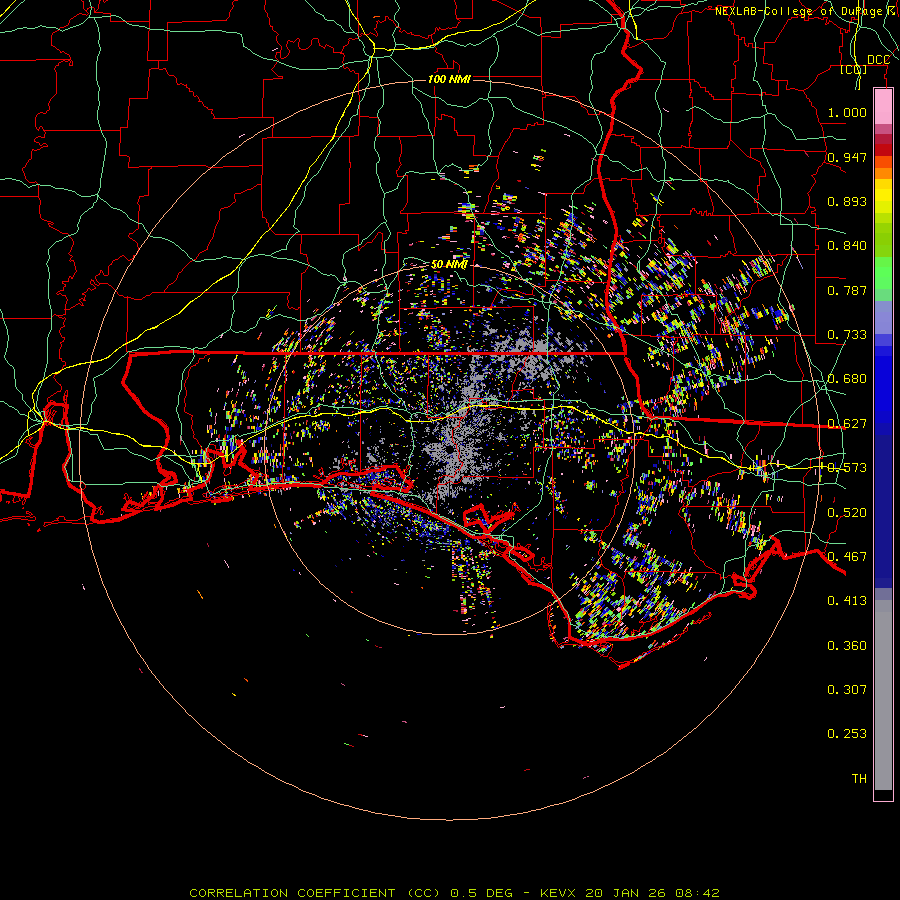Click the [CC] legend unit label
Image resolution: width=900 pixels, height=900 pixels.
pos(854,69)
